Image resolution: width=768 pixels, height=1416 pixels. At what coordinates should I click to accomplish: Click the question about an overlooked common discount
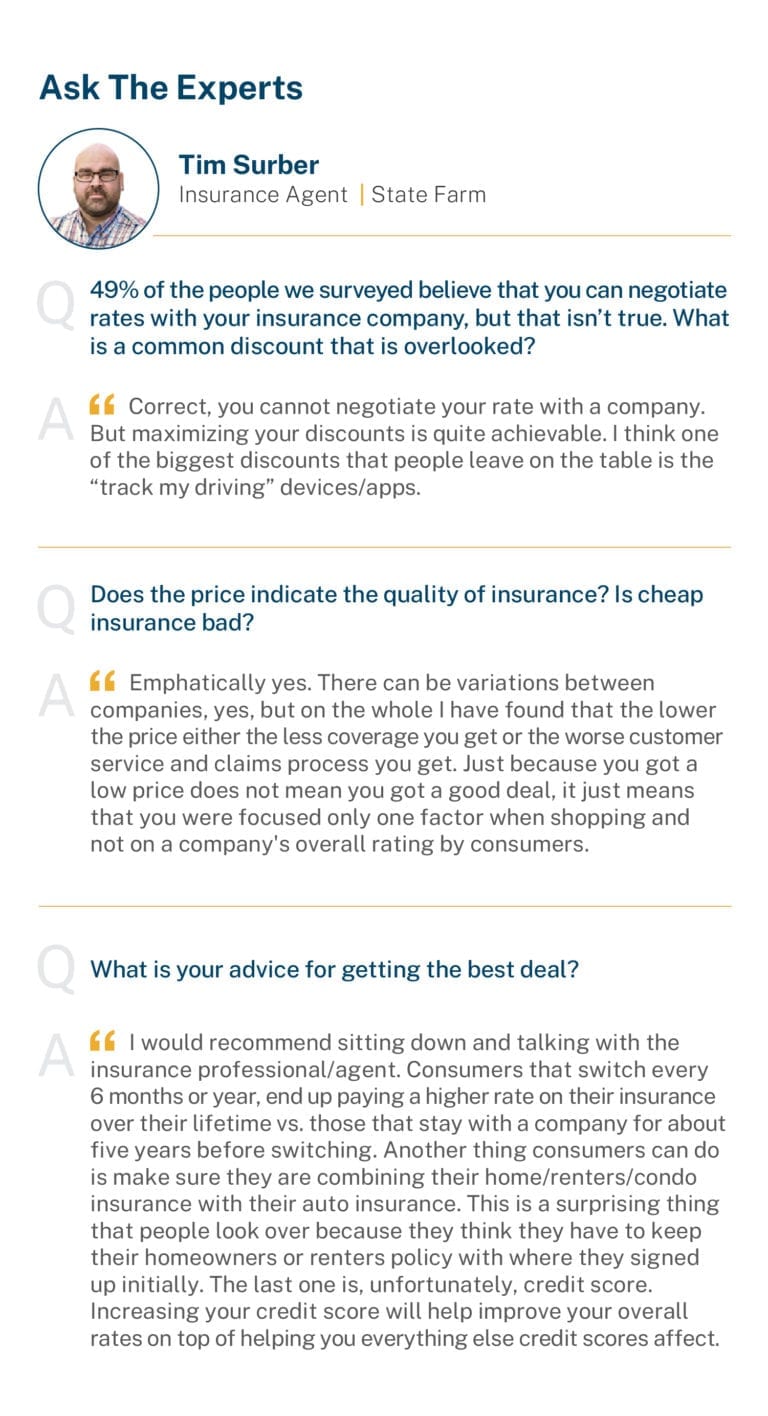[x=410, y=318]
